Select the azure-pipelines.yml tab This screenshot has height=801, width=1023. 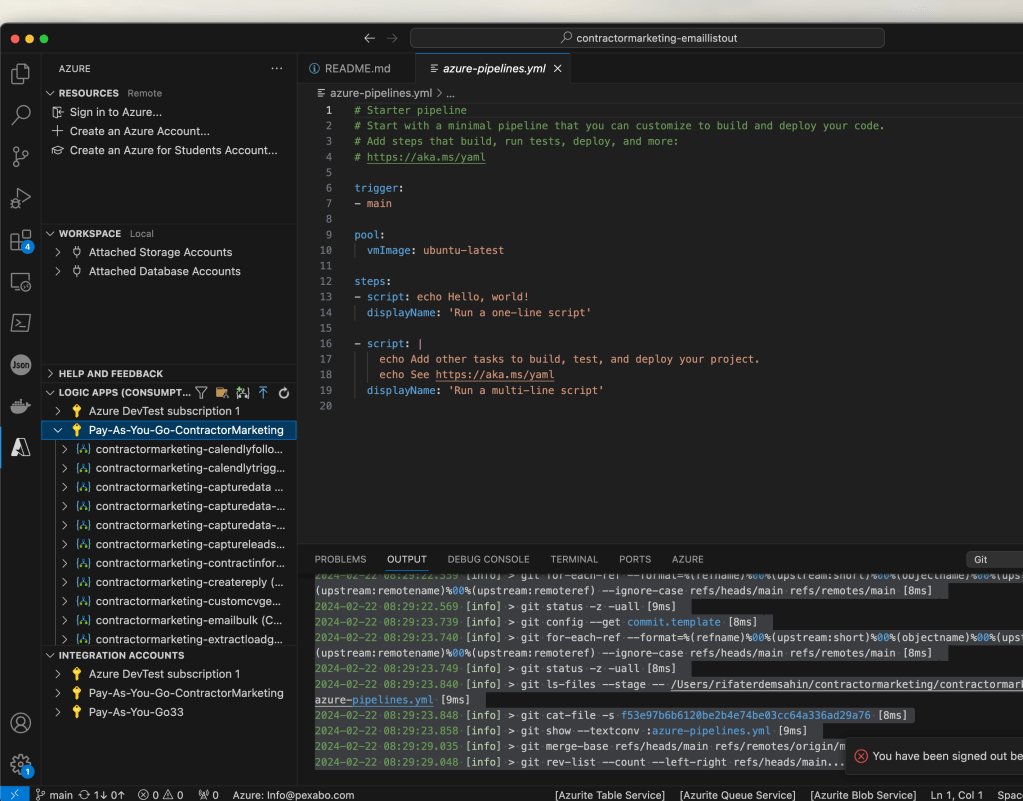493,68
